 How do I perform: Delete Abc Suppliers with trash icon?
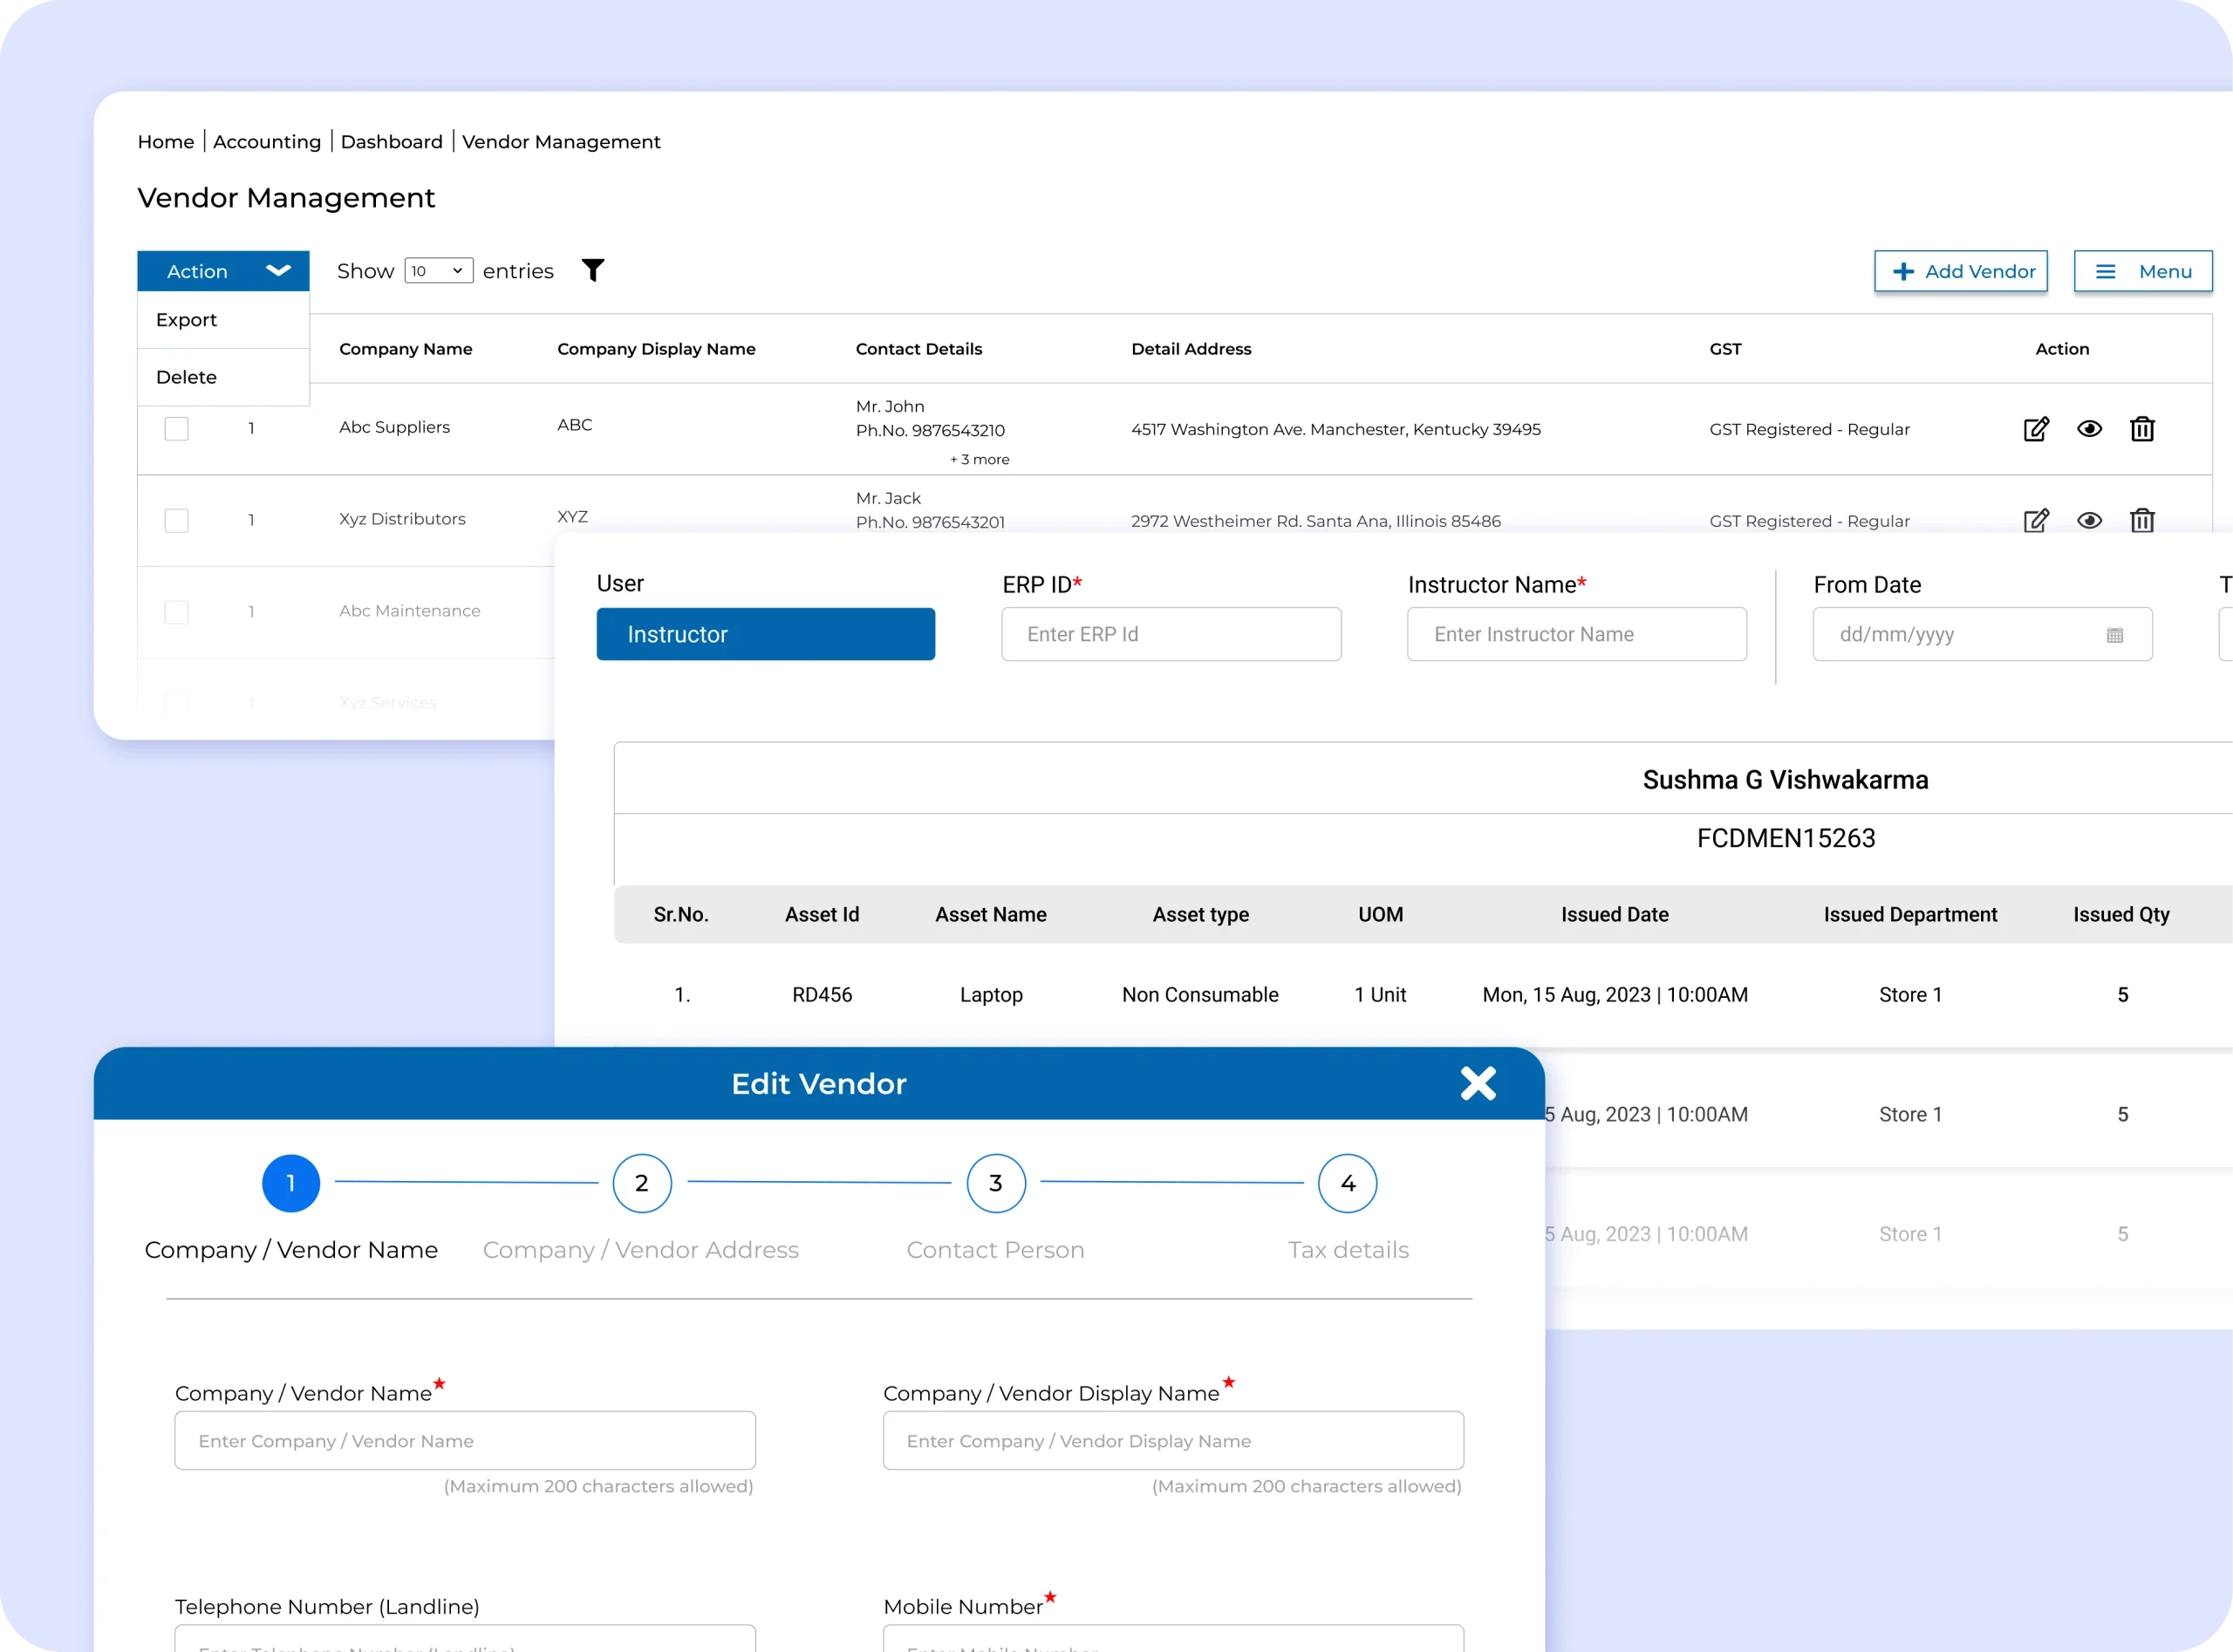coord(2142,429)
